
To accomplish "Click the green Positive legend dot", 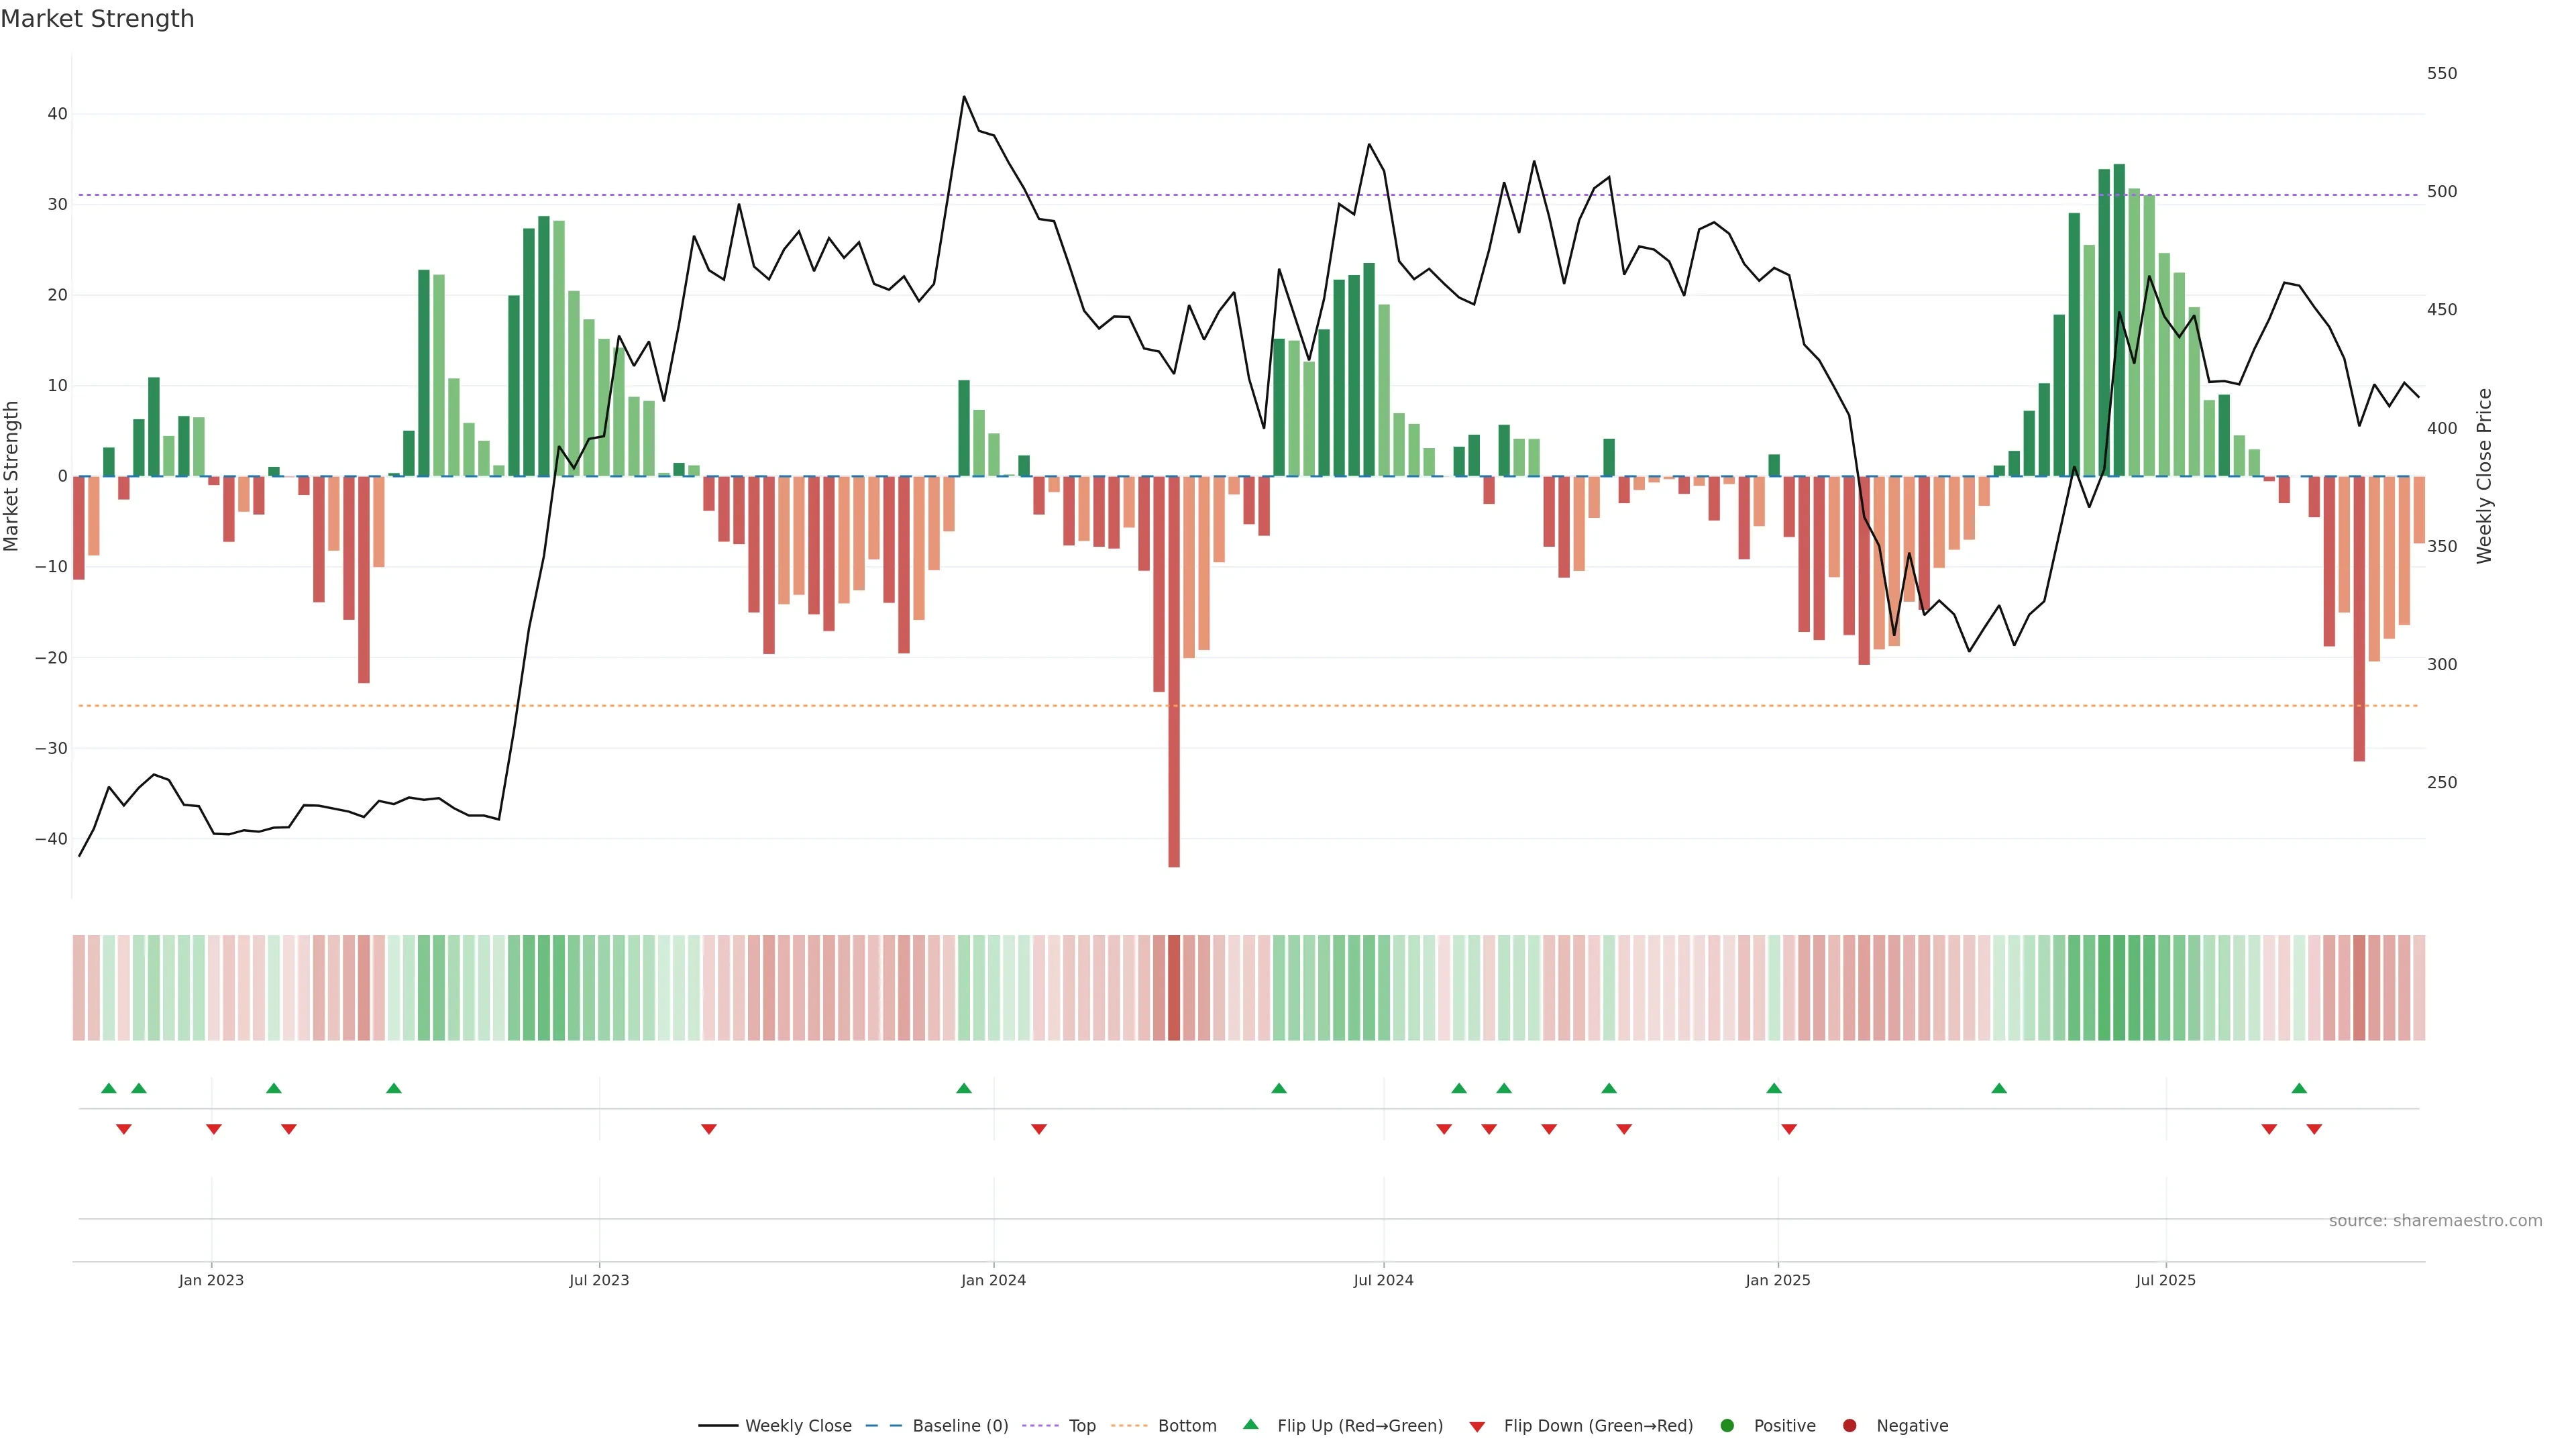I will click(1727, 1426).
